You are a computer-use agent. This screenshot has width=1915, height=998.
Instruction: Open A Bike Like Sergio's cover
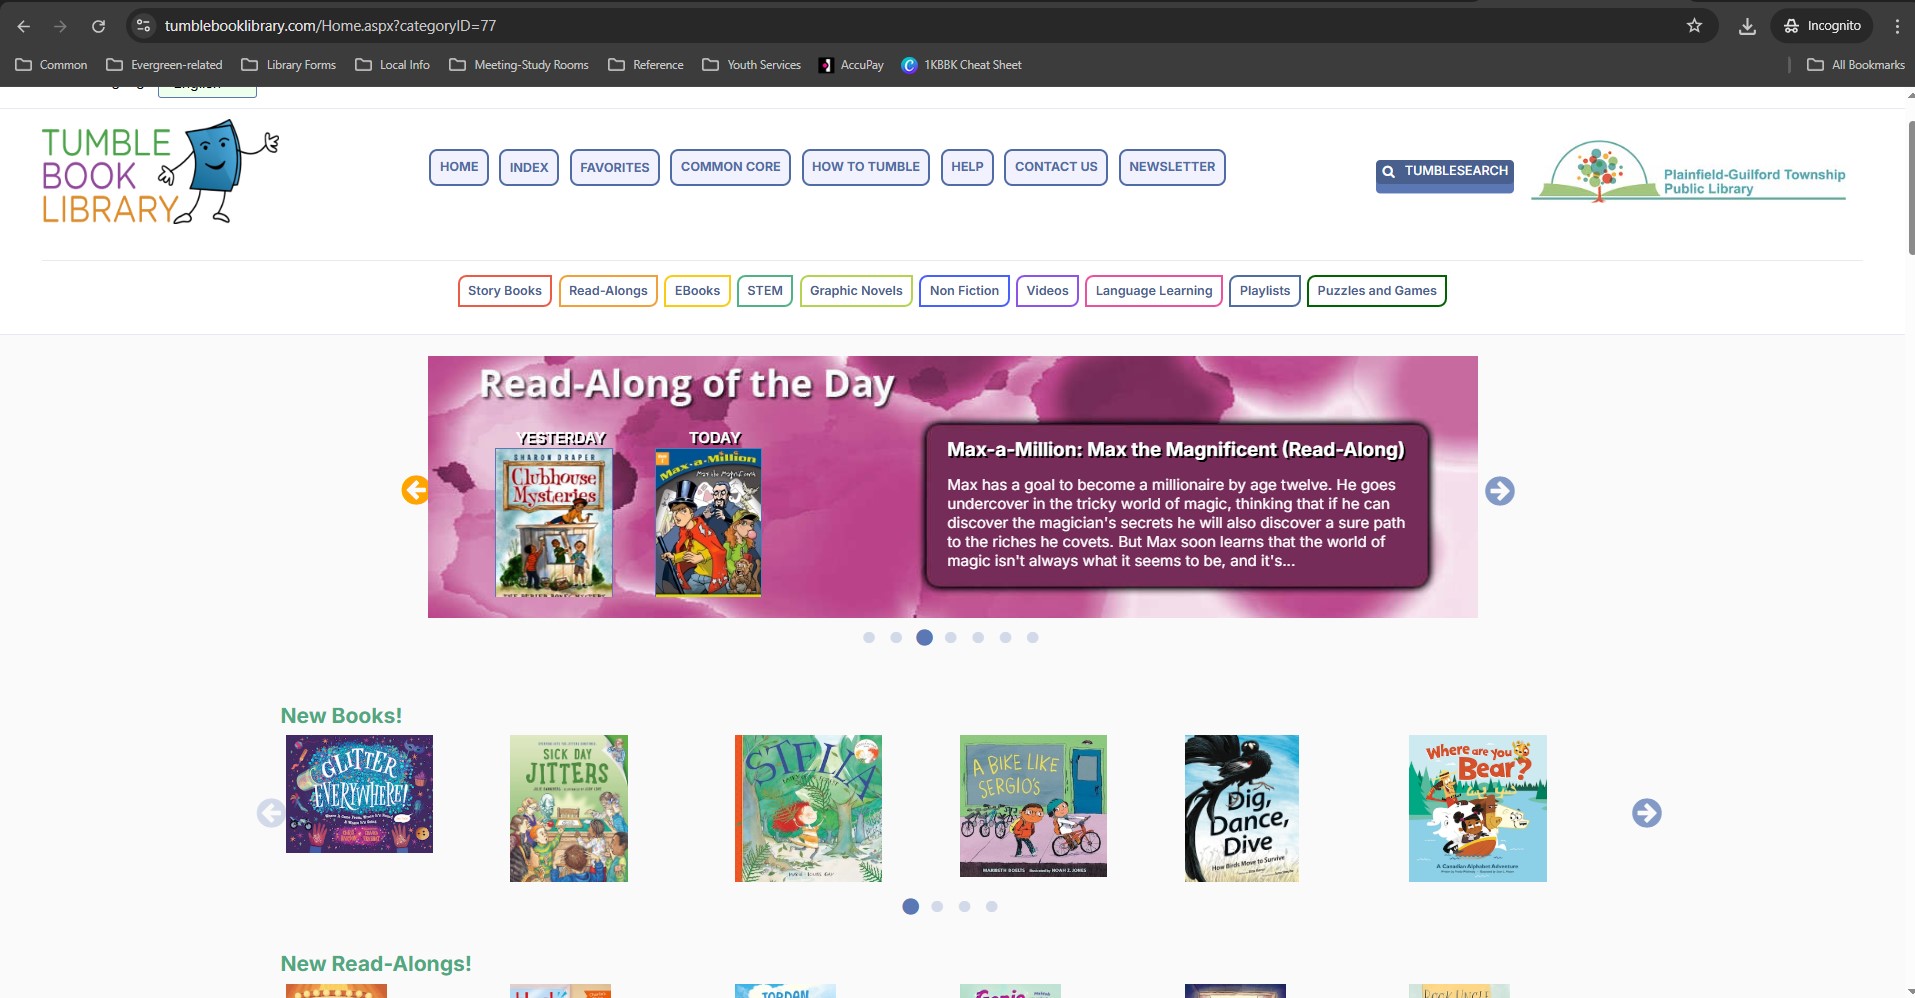1033,806
